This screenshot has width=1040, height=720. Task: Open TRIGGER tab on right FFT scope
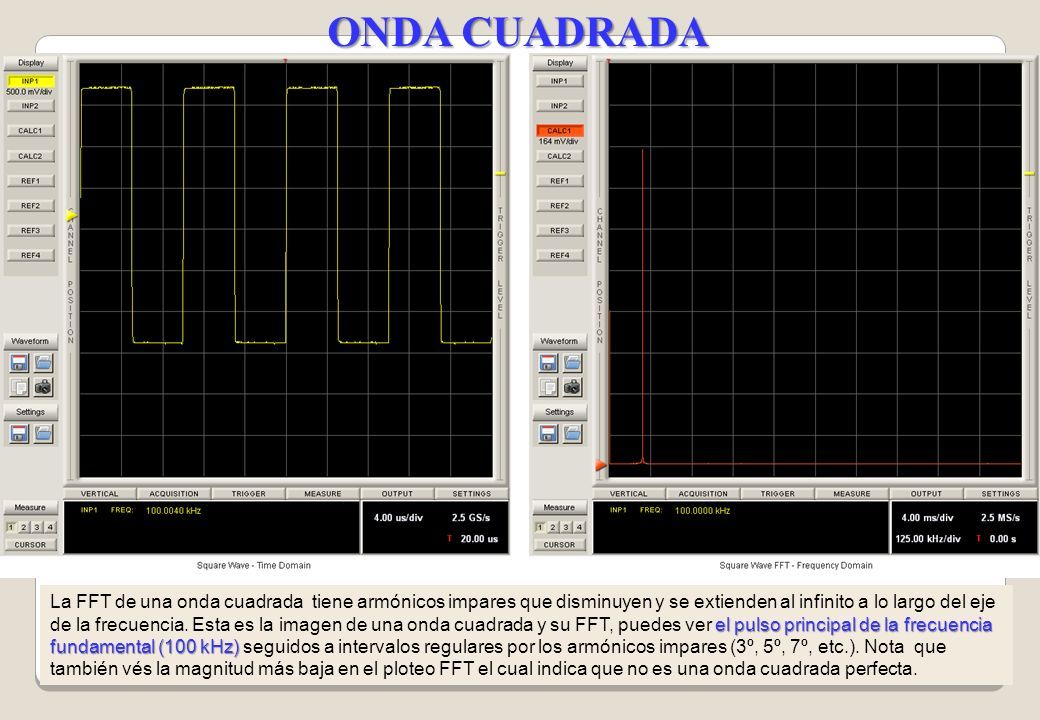tap(778, 493)
